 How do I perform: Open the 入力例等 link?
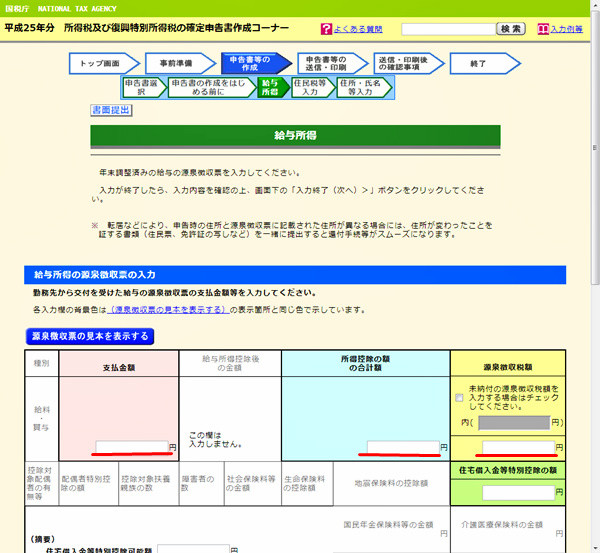[x=566, y=29]
